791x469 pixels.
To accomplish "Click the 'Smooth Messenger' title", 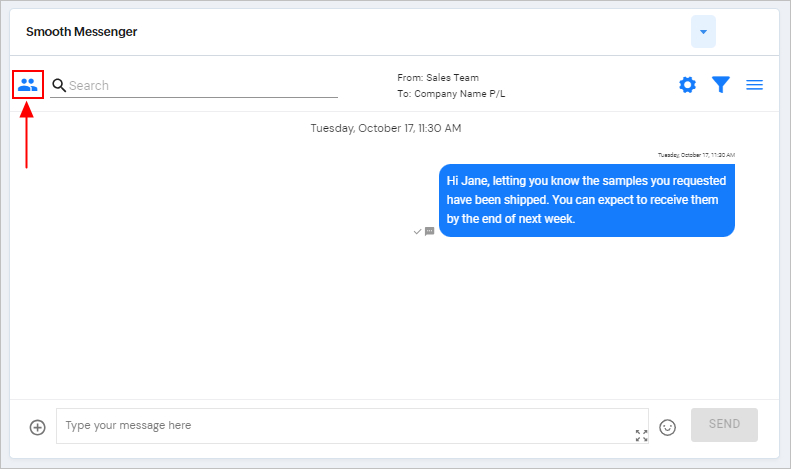I will click(x=82, y=32).
